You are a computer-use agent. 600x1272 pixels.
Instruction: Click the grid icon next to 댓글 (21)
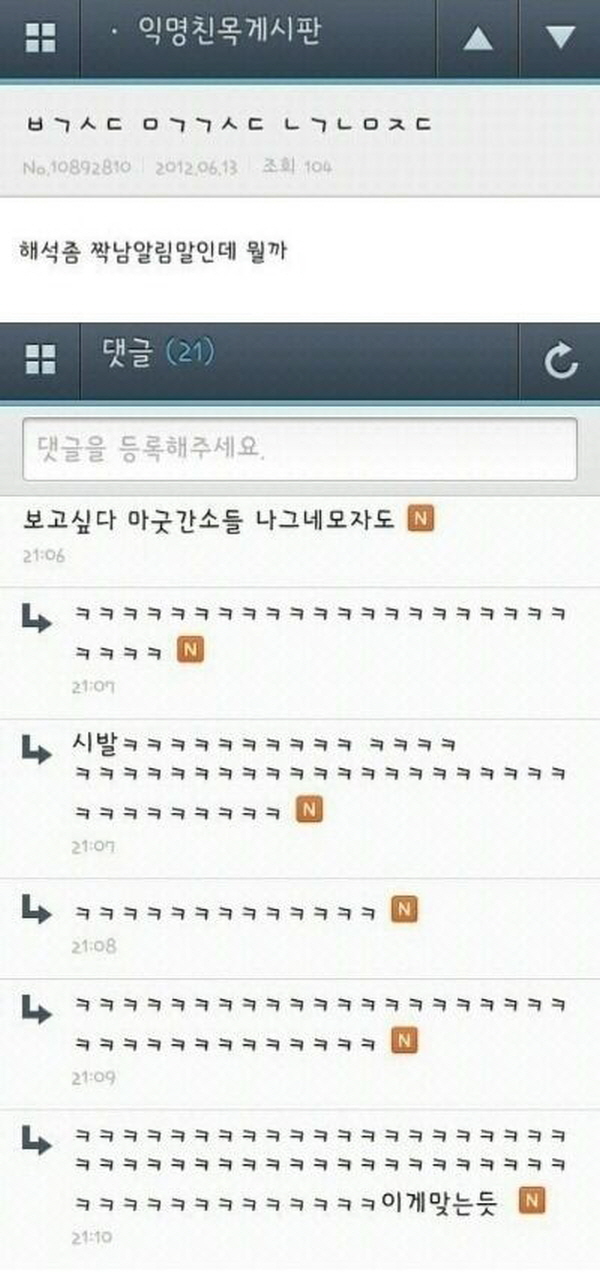point(39,360)
